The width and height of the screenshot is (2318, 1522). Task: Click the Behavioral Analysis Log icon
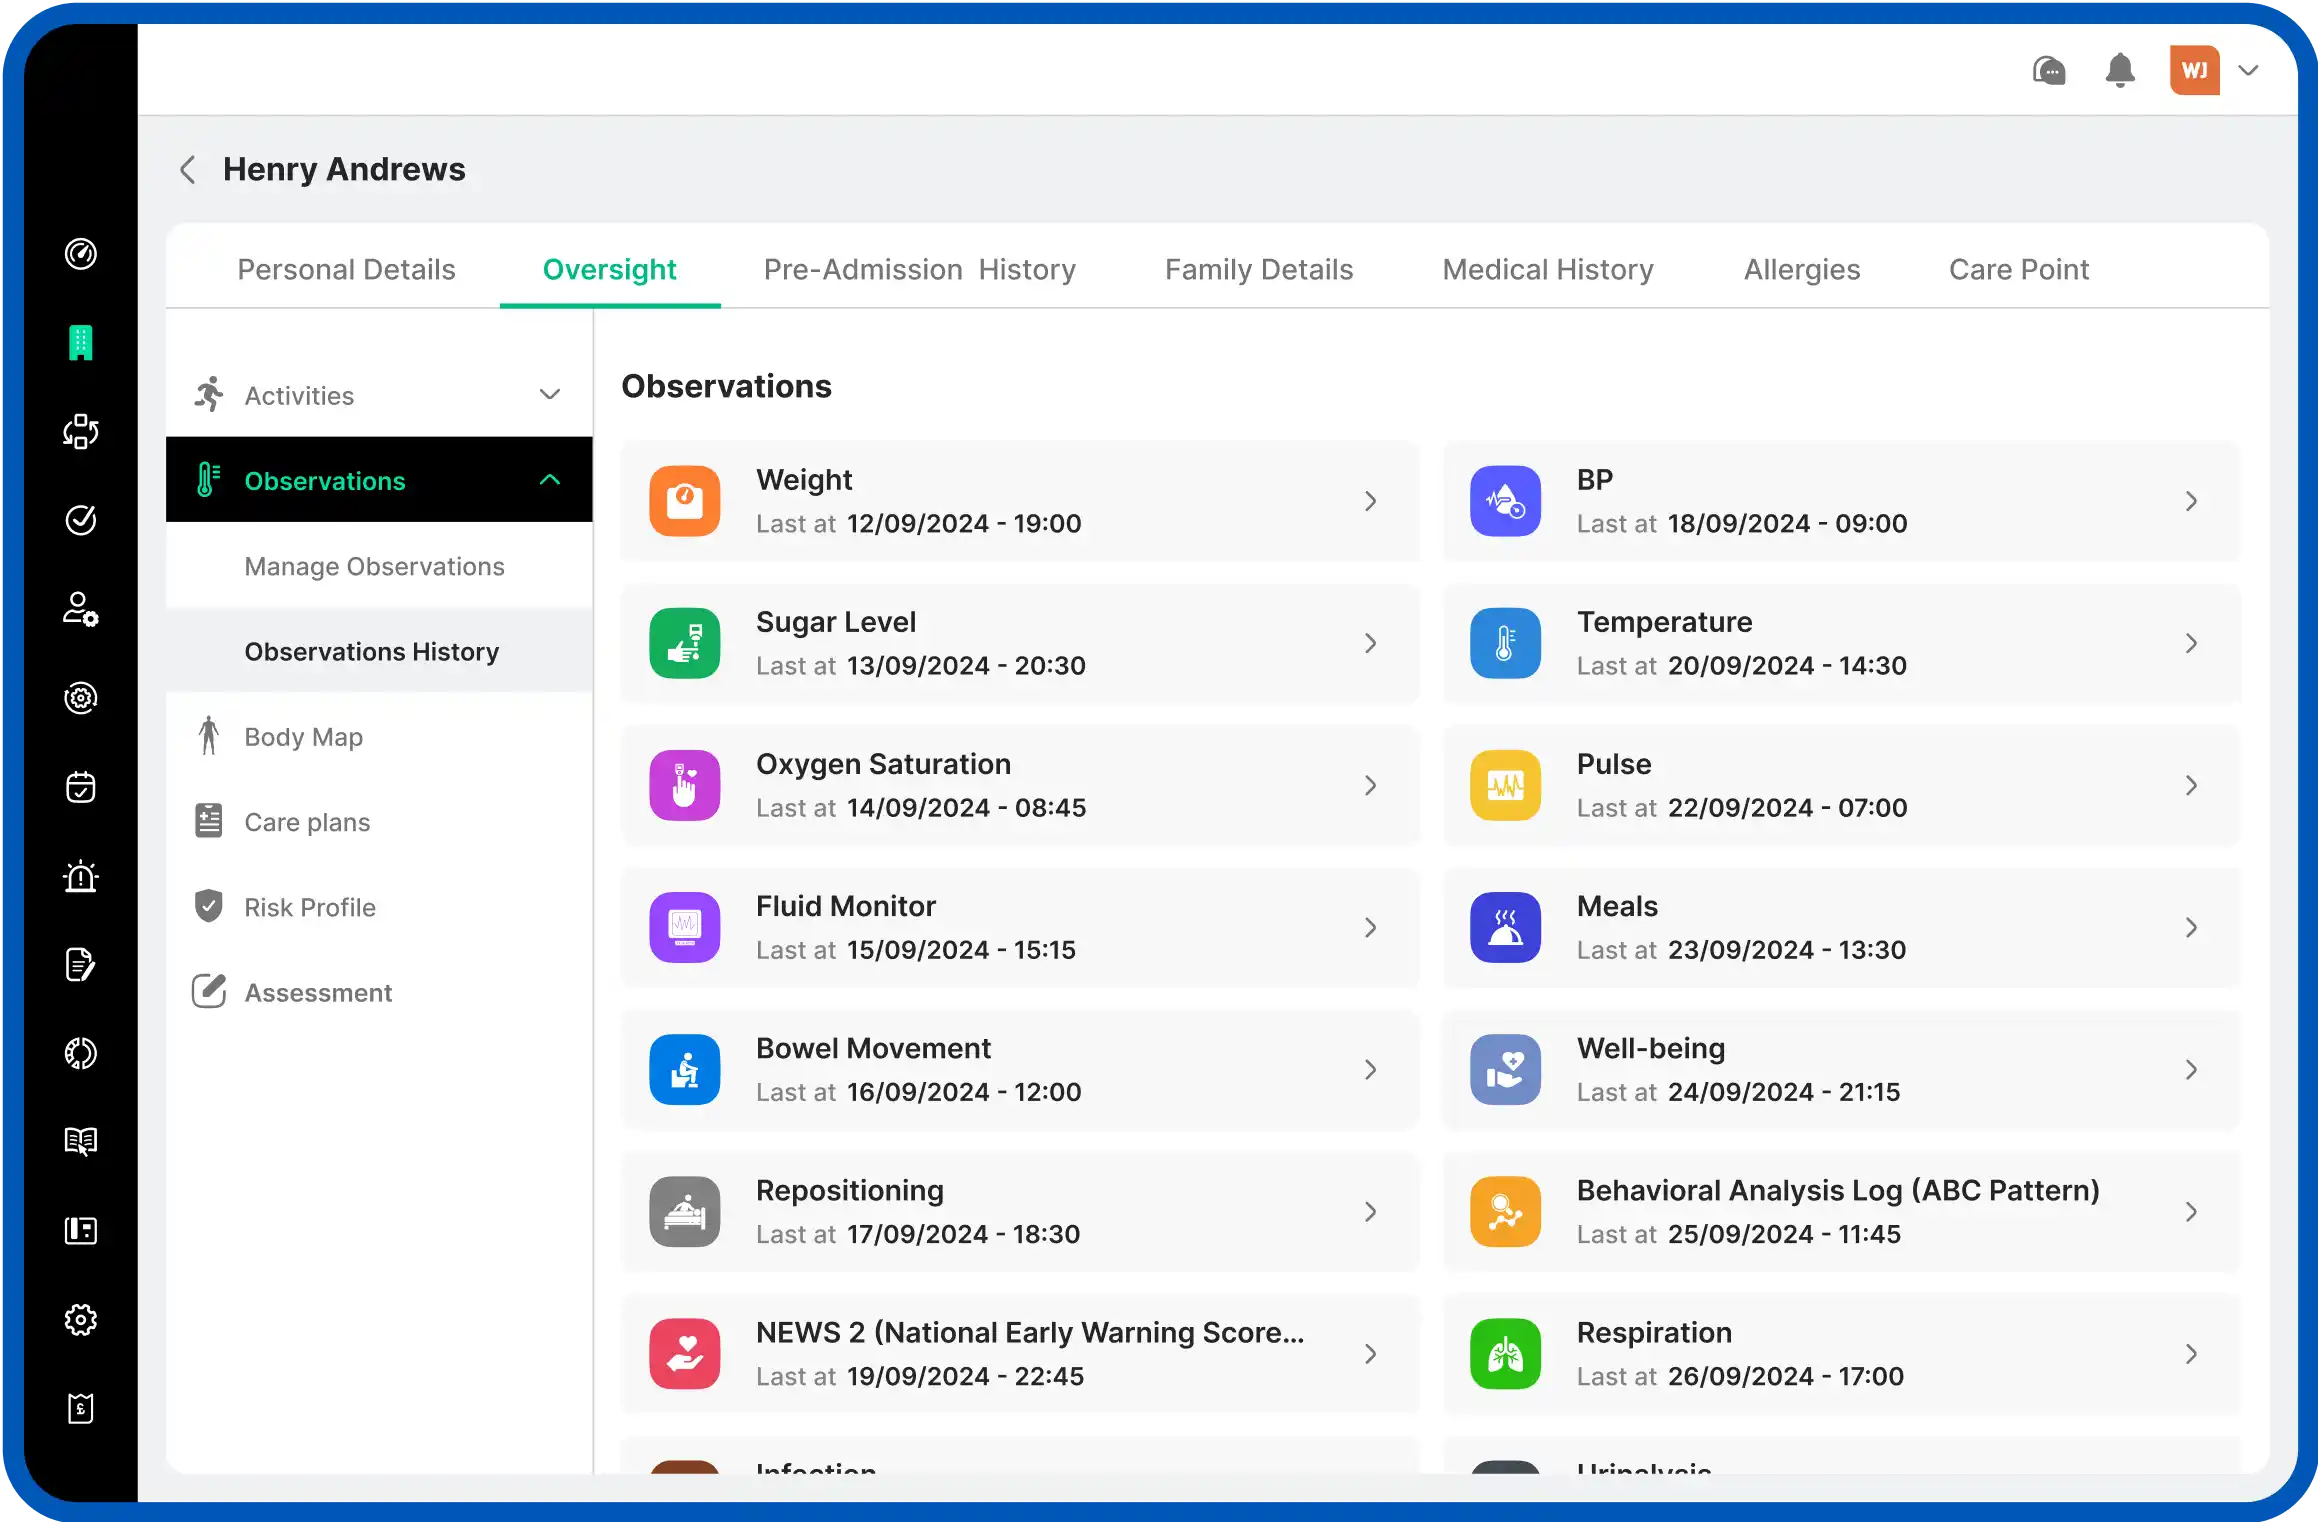click(x=1506, y=1211)
